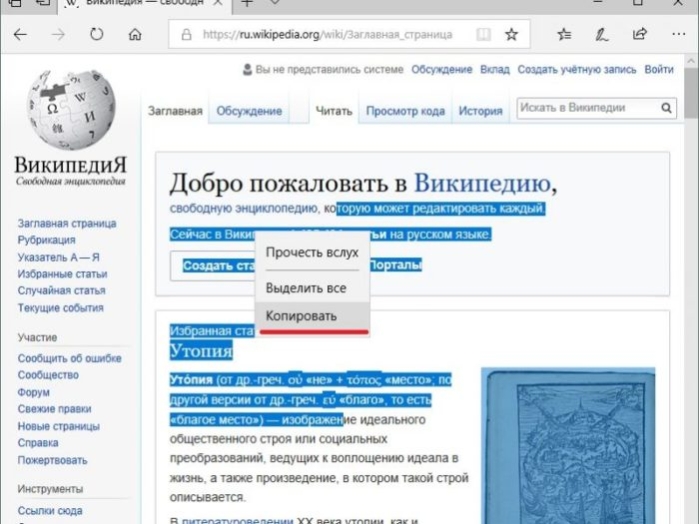Choose Выделить все from context menu

point(312,288)
